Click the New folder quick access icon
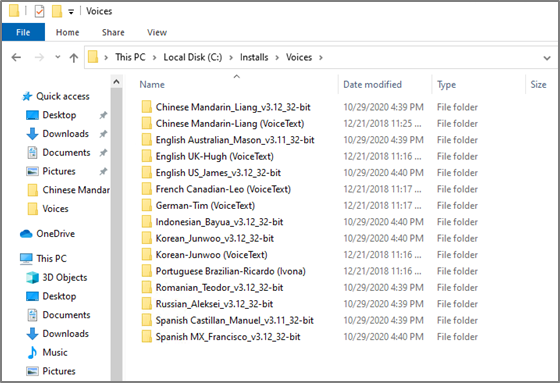The image size is (560, 383). 57,11
